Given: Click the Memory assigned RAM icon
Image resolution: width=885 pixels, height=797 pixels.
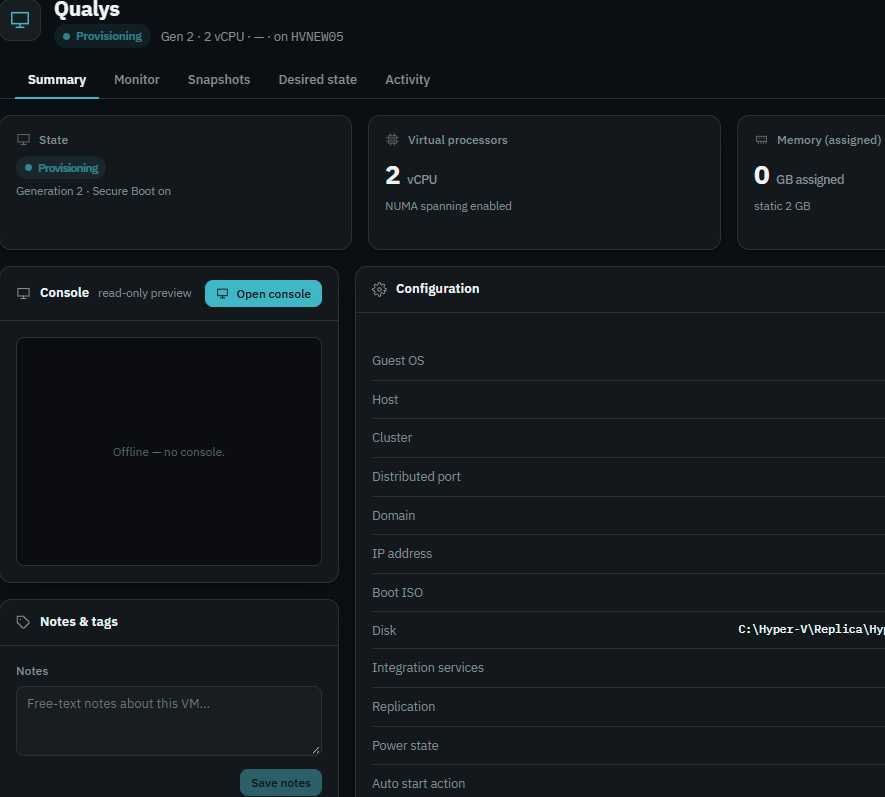Looking at the screenshot, I should click(x=761, y=139).
